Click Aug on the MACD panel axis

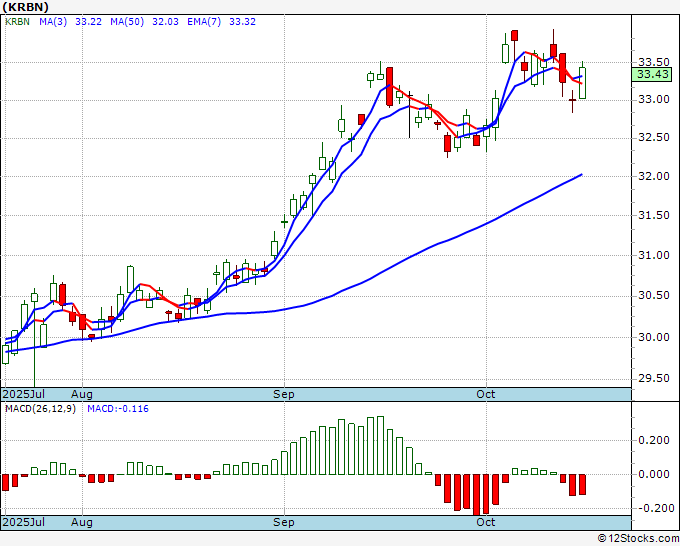(x=82, y=522)
